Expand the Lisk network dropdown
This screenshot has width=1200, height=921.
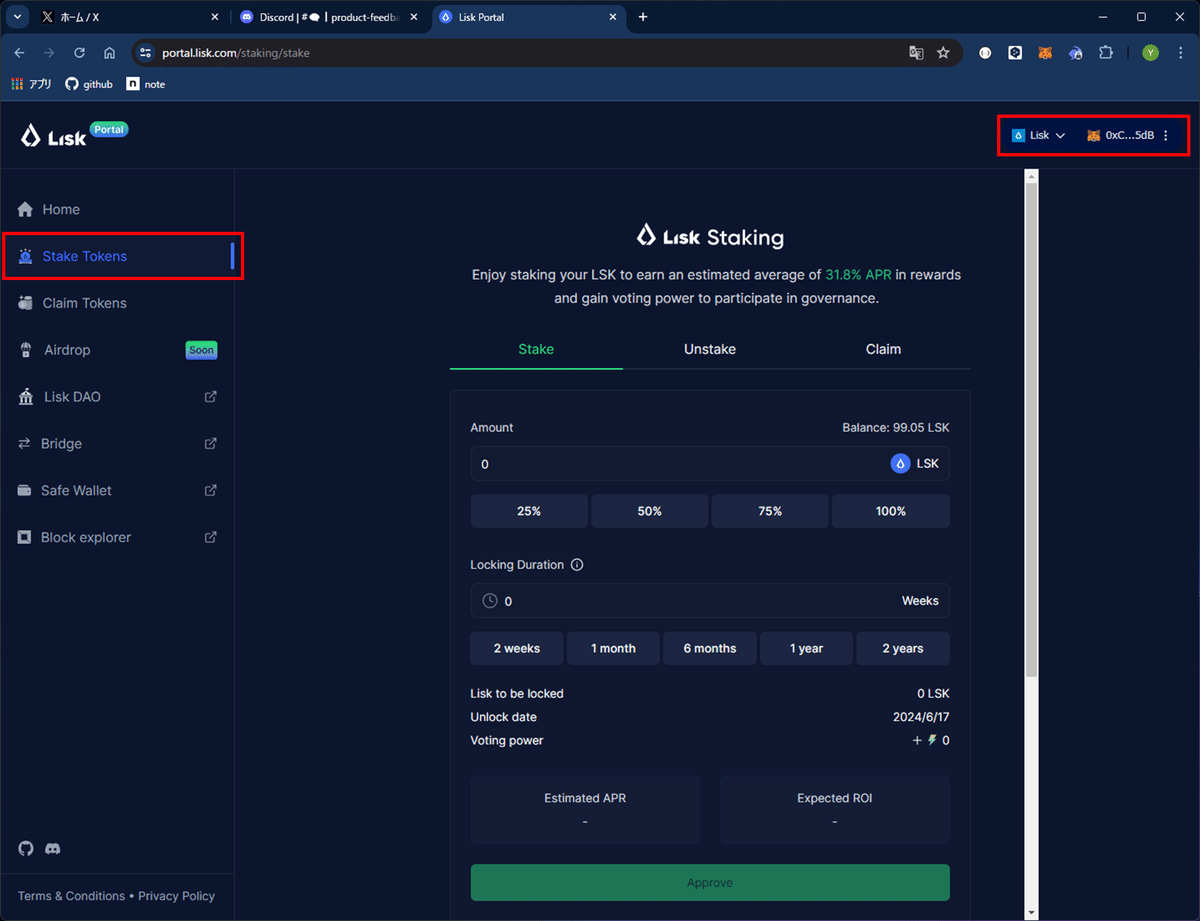[1038, 135]
